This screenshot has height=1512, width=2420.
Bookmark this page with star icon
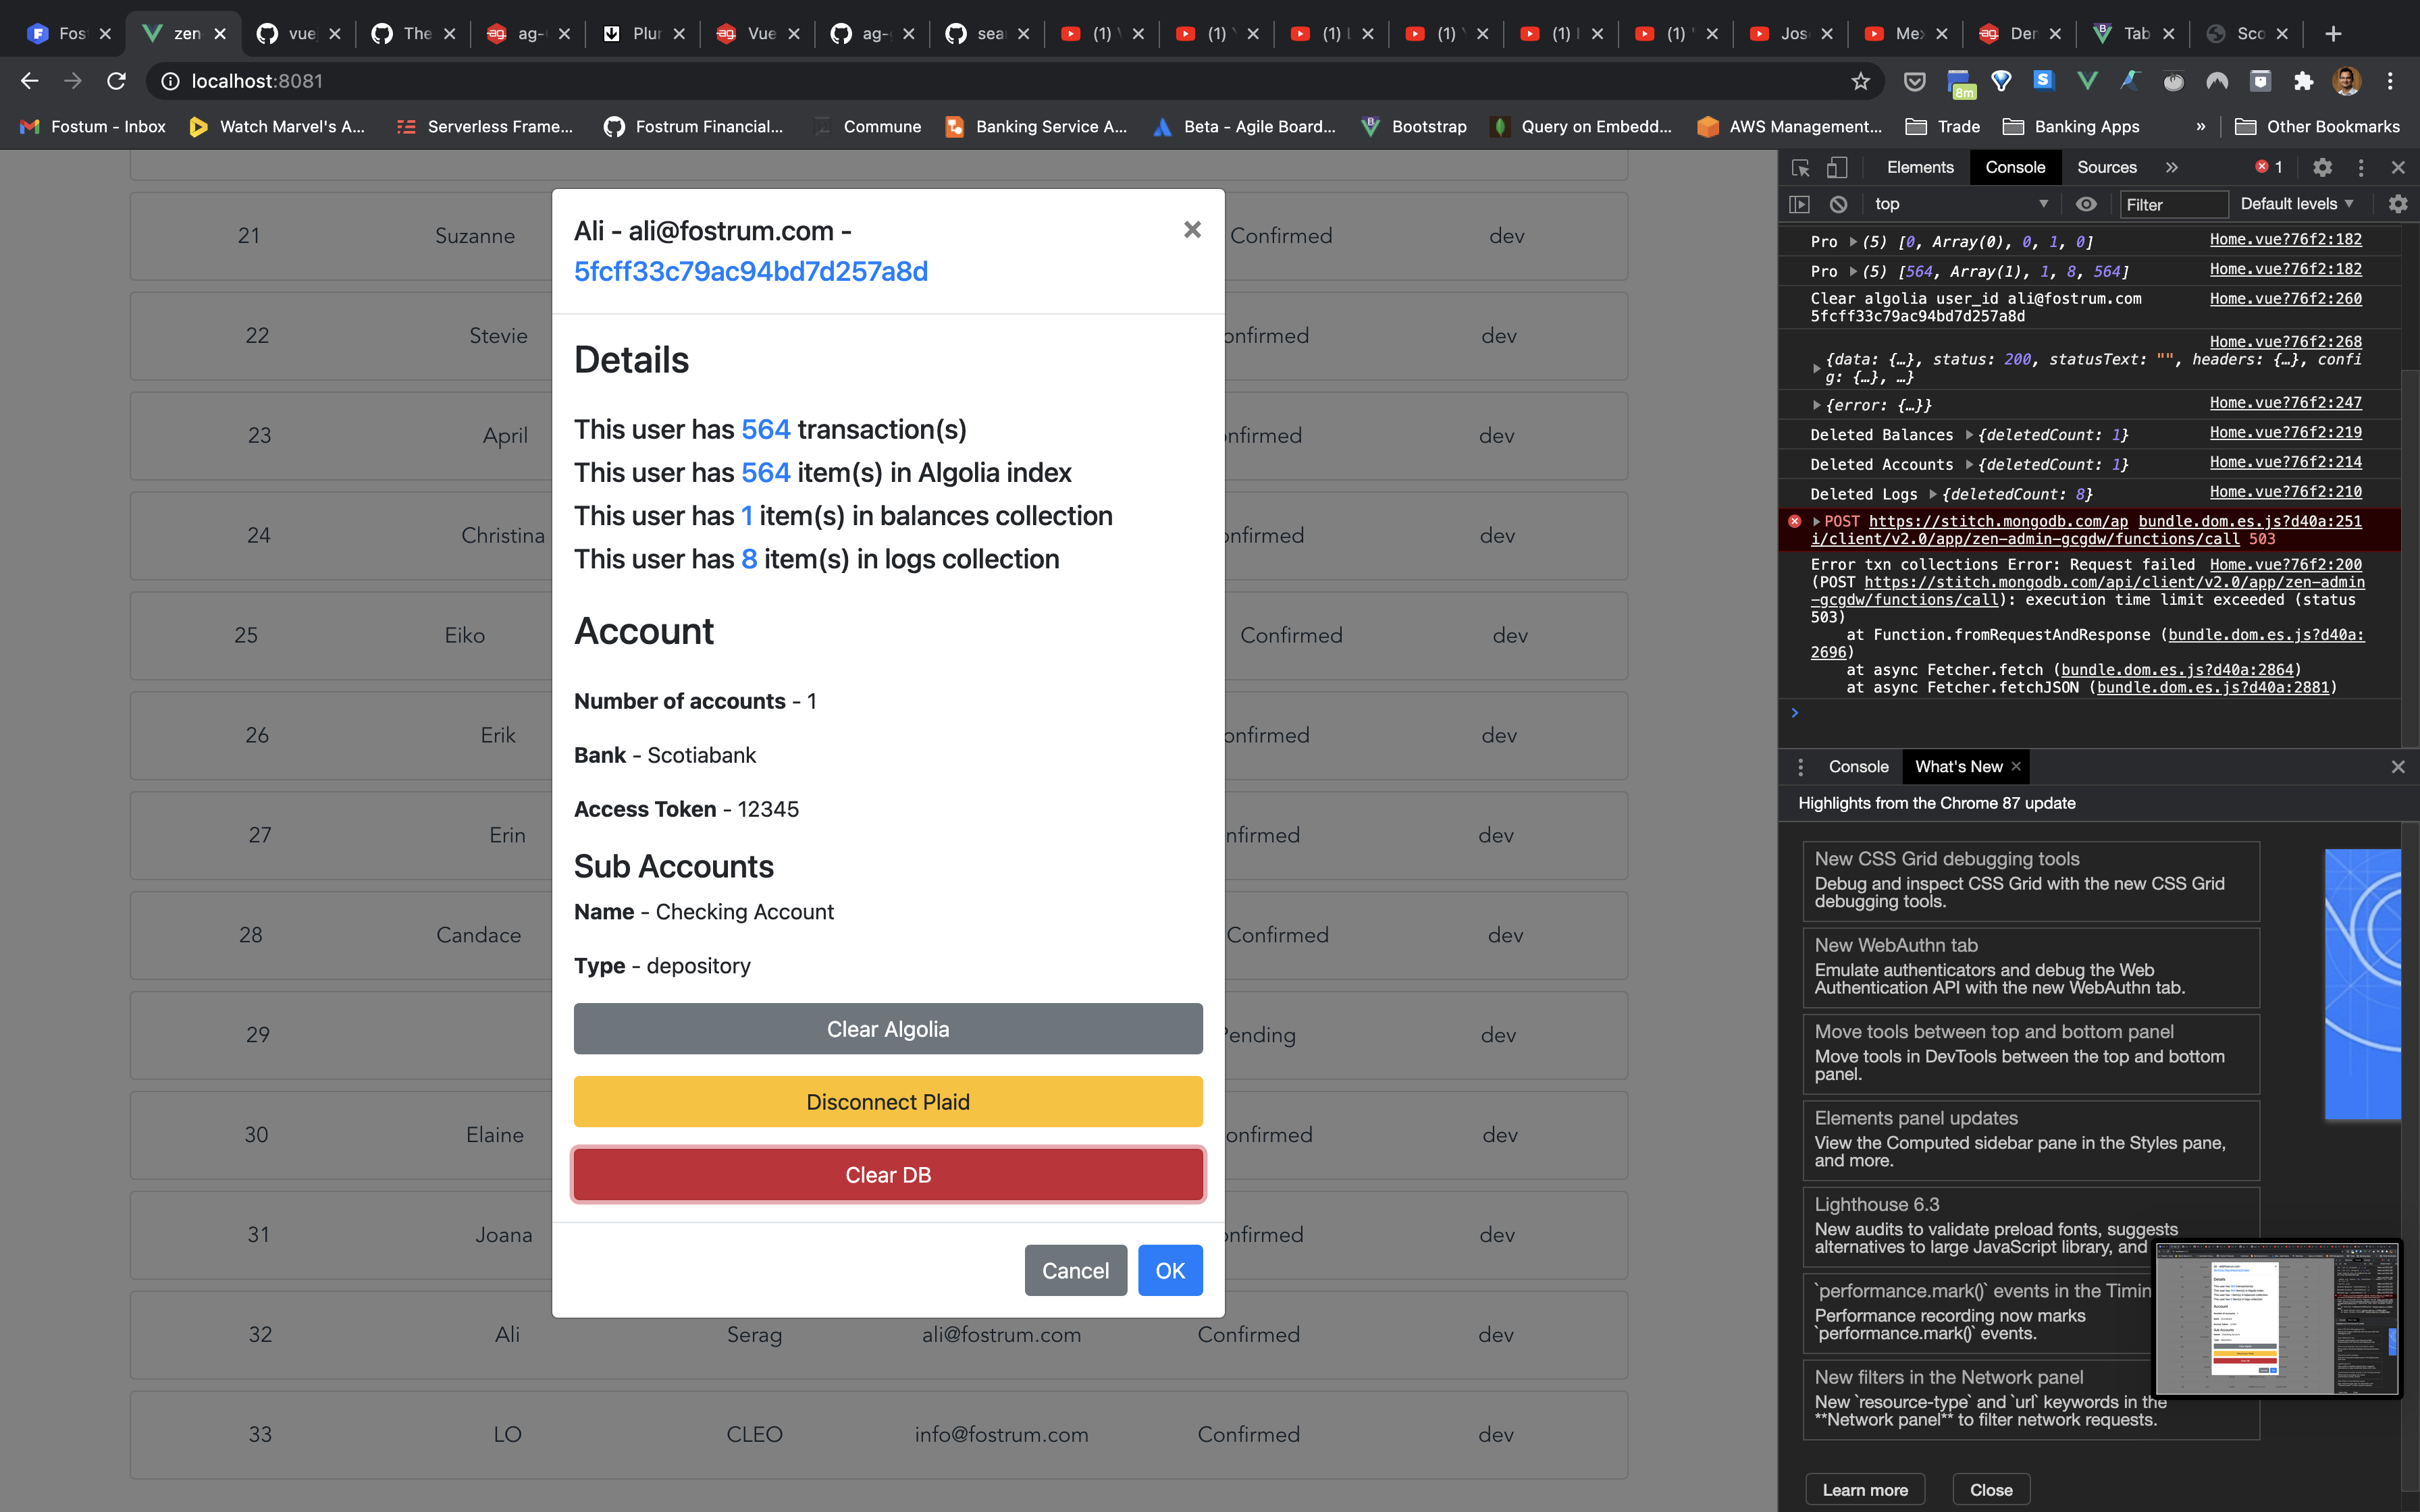1860,81
